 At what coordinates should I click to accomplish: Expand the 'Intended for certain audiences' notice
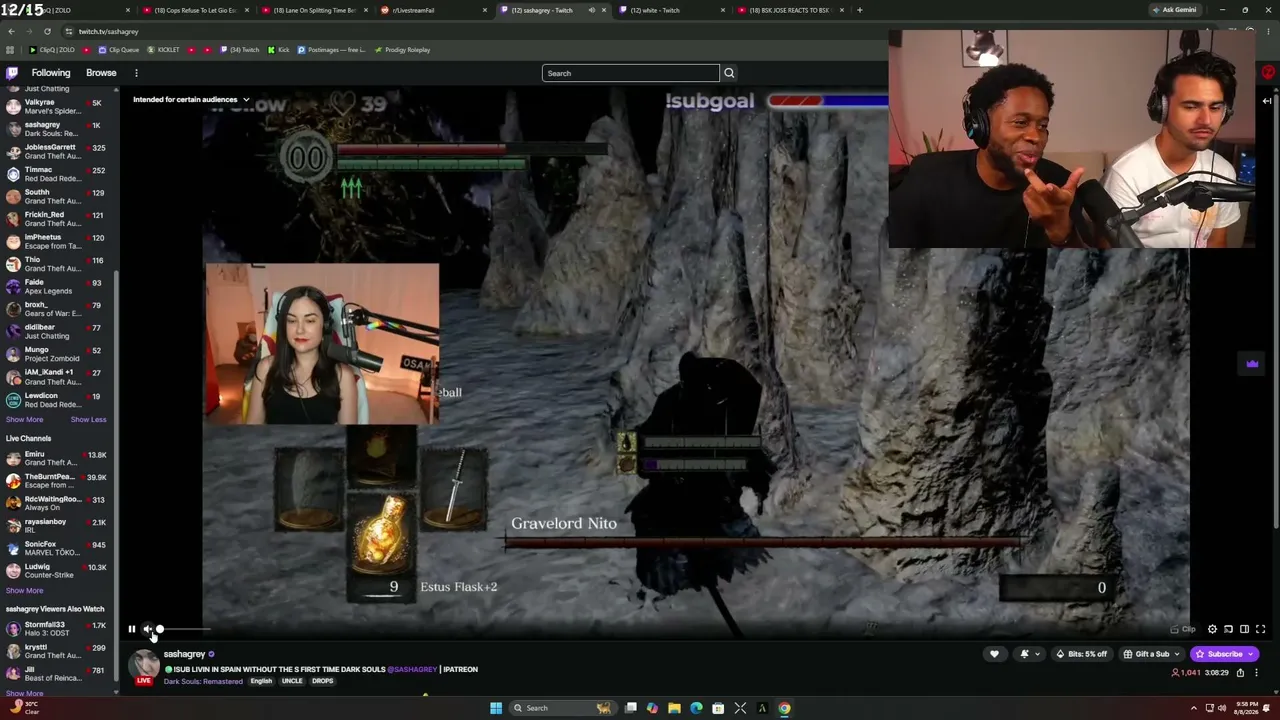pyautogui.click(x=191, y=99)
